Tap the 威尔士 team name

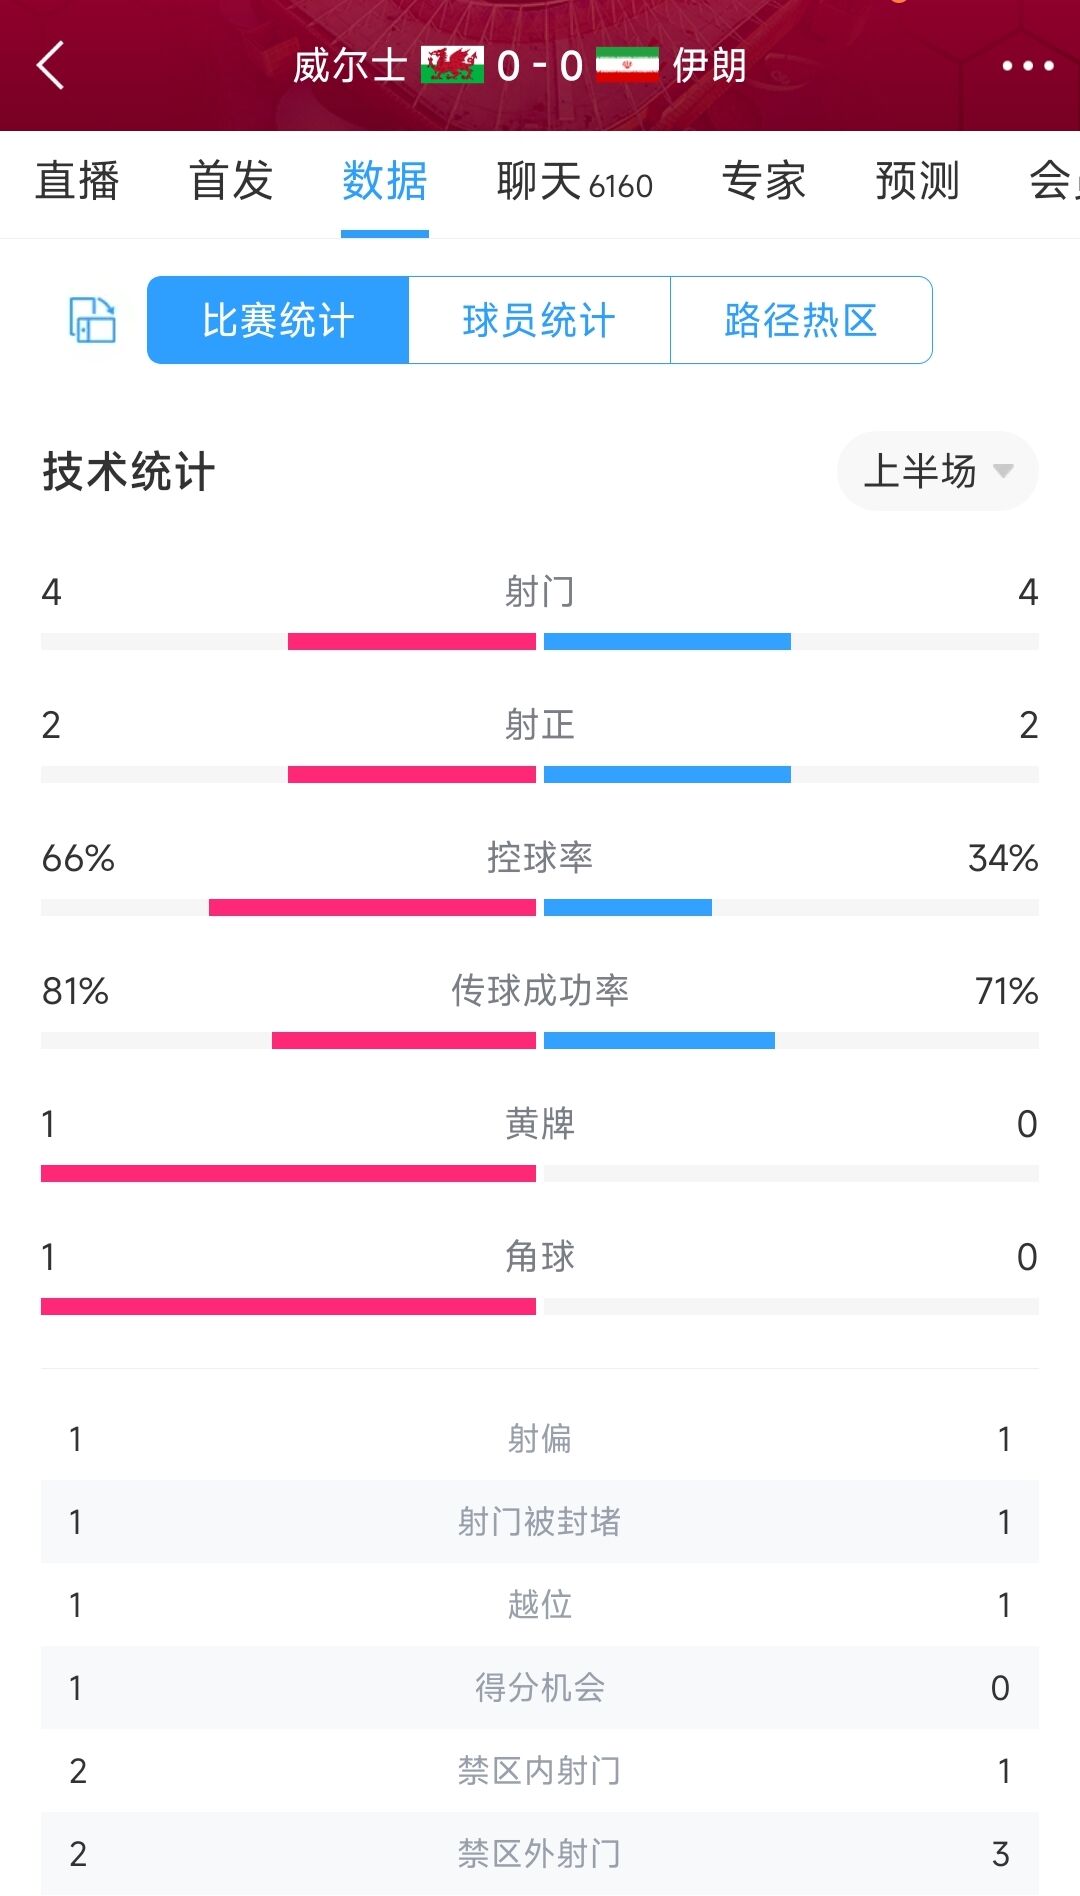coord(350,66)
